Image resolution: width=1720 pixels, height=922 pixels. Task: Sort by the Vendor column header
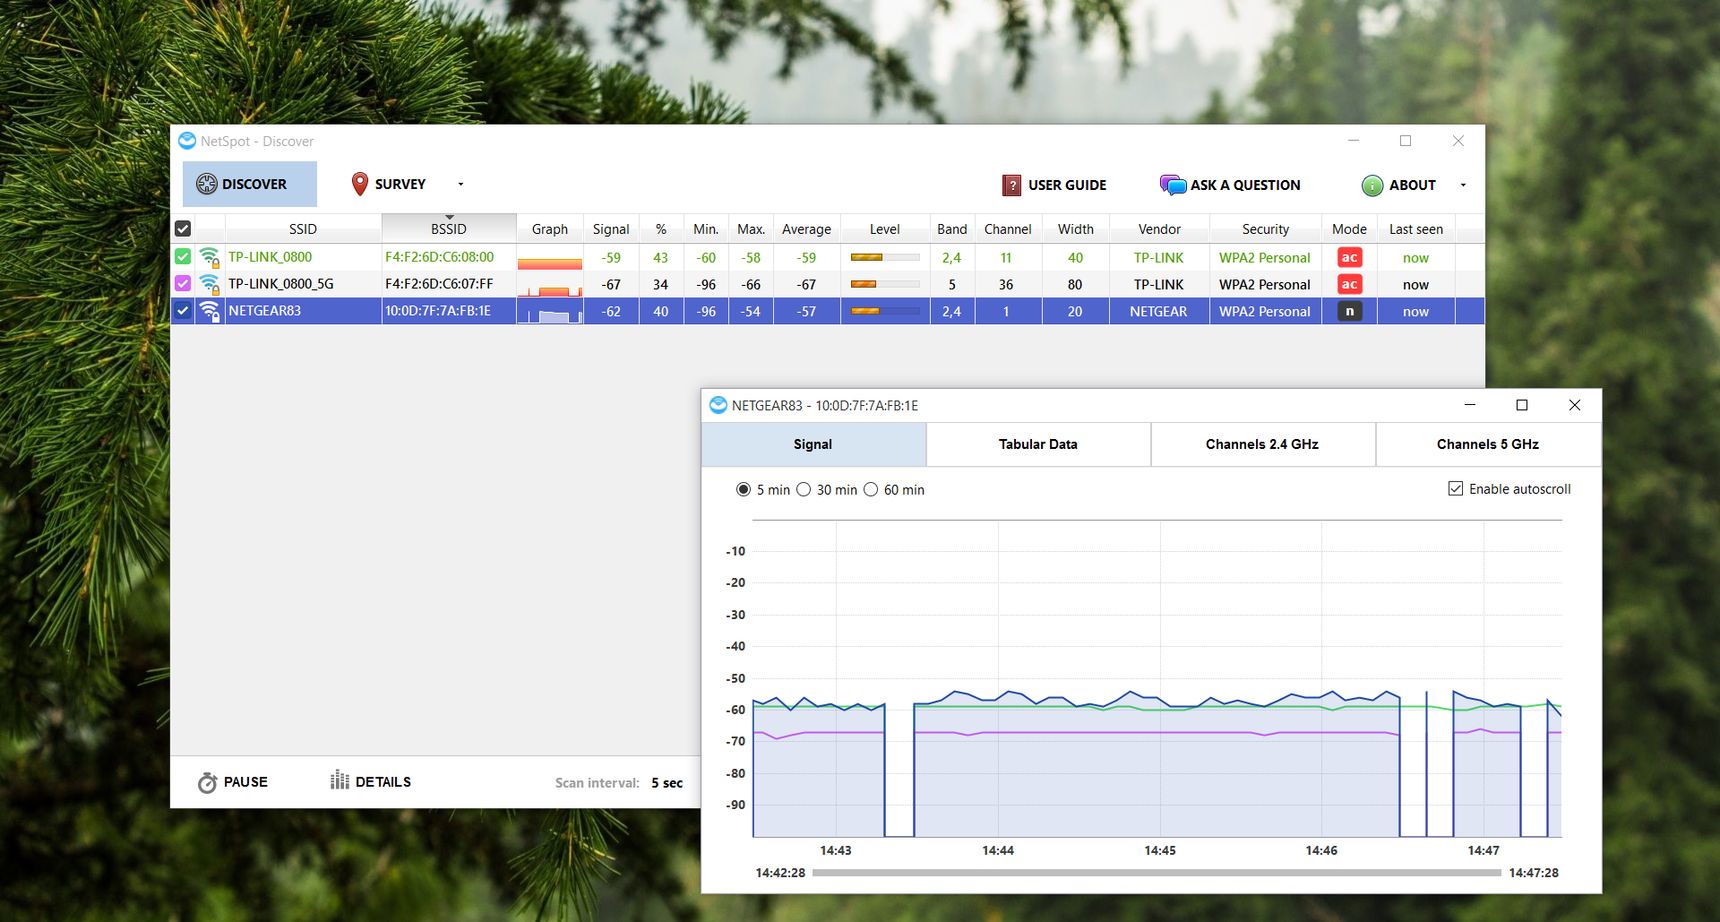coord(1160,229)
